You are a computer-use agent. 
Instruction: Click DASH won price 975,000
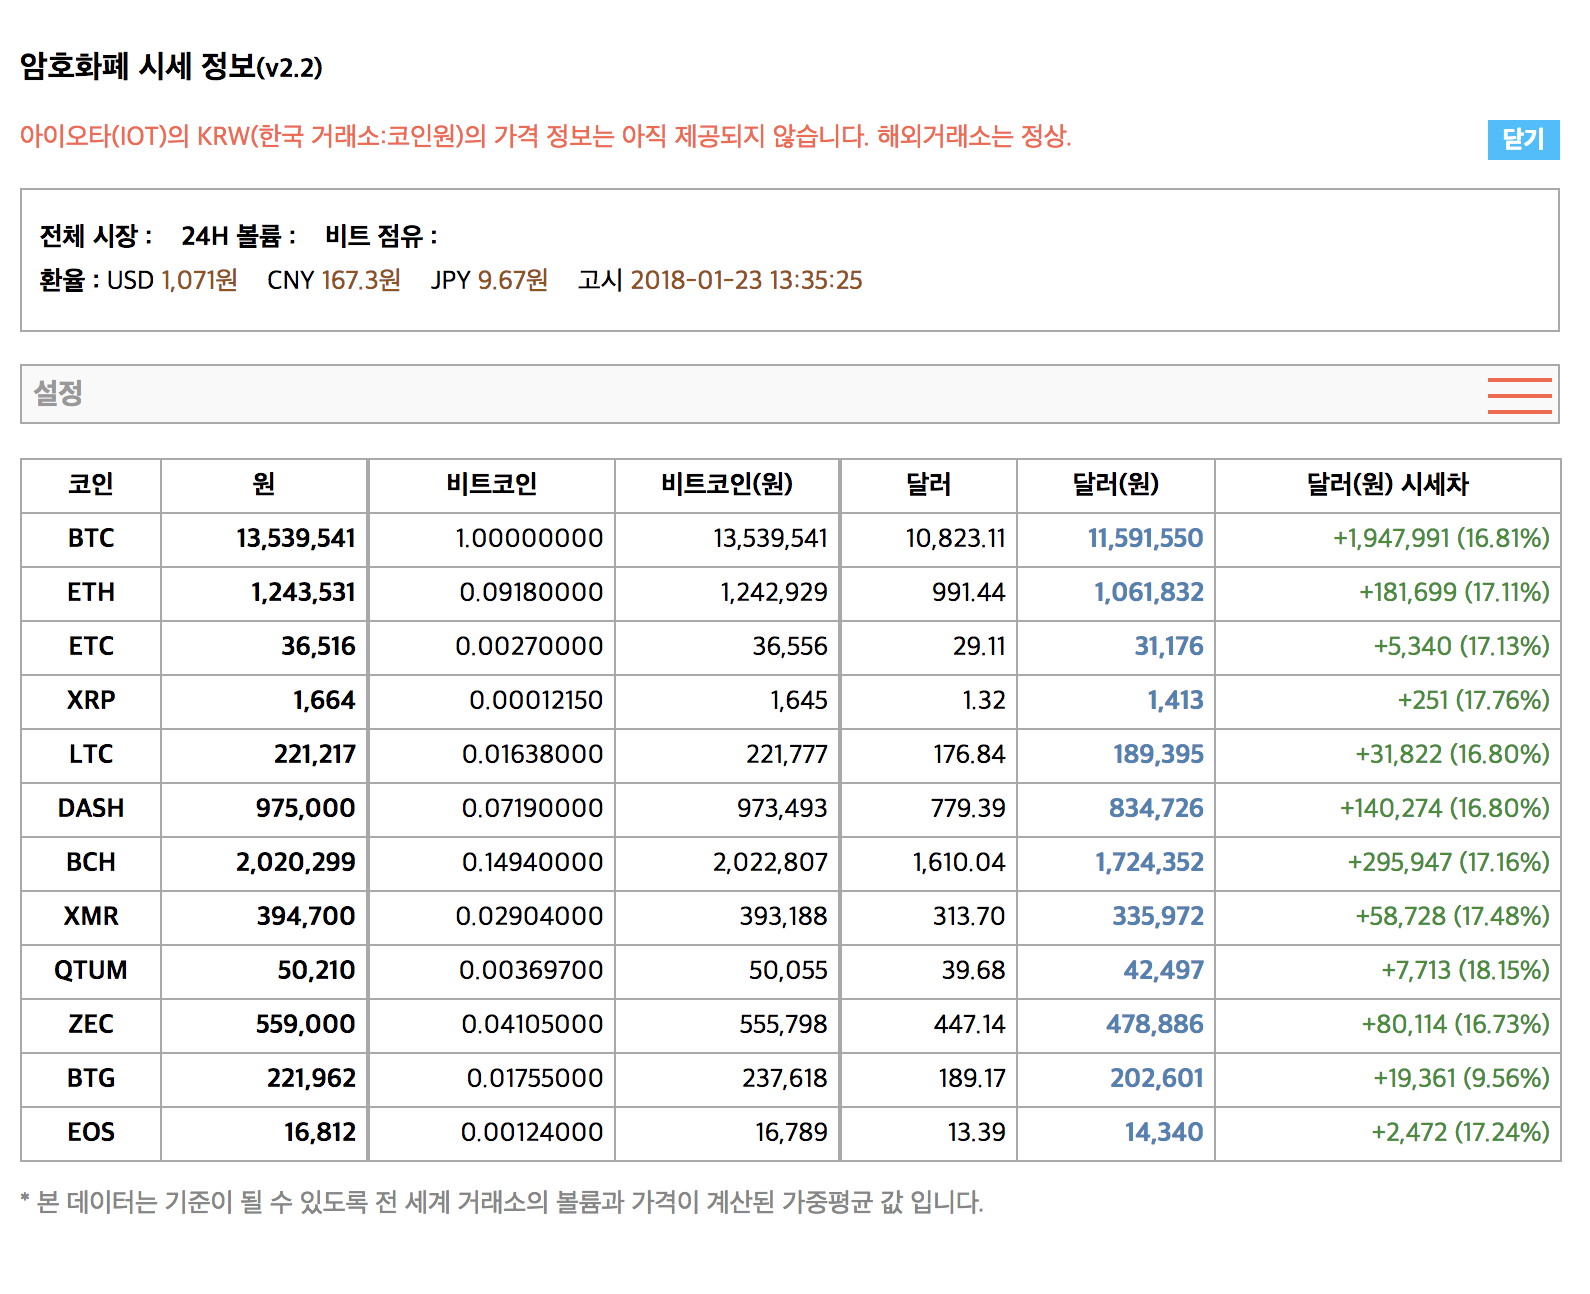(x=306, y=809)
